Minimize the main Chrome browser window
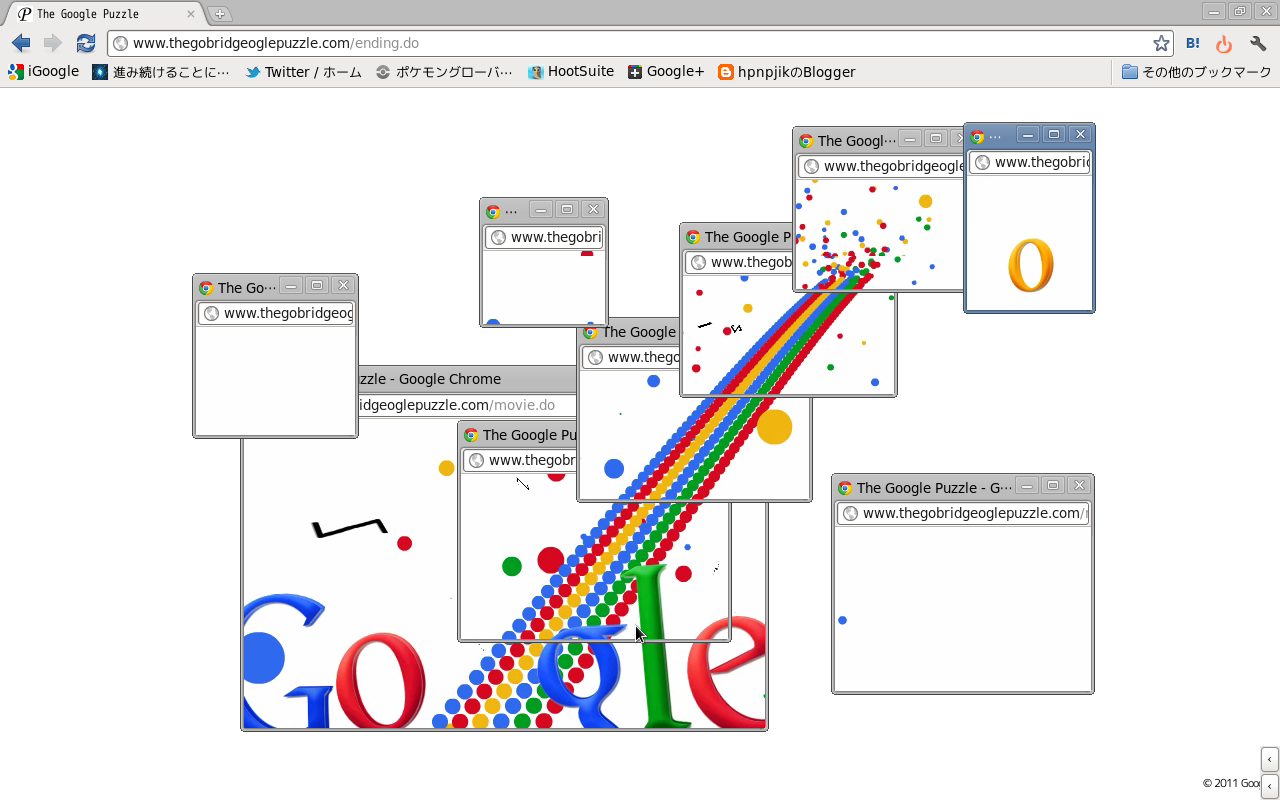 [1214, 12]
